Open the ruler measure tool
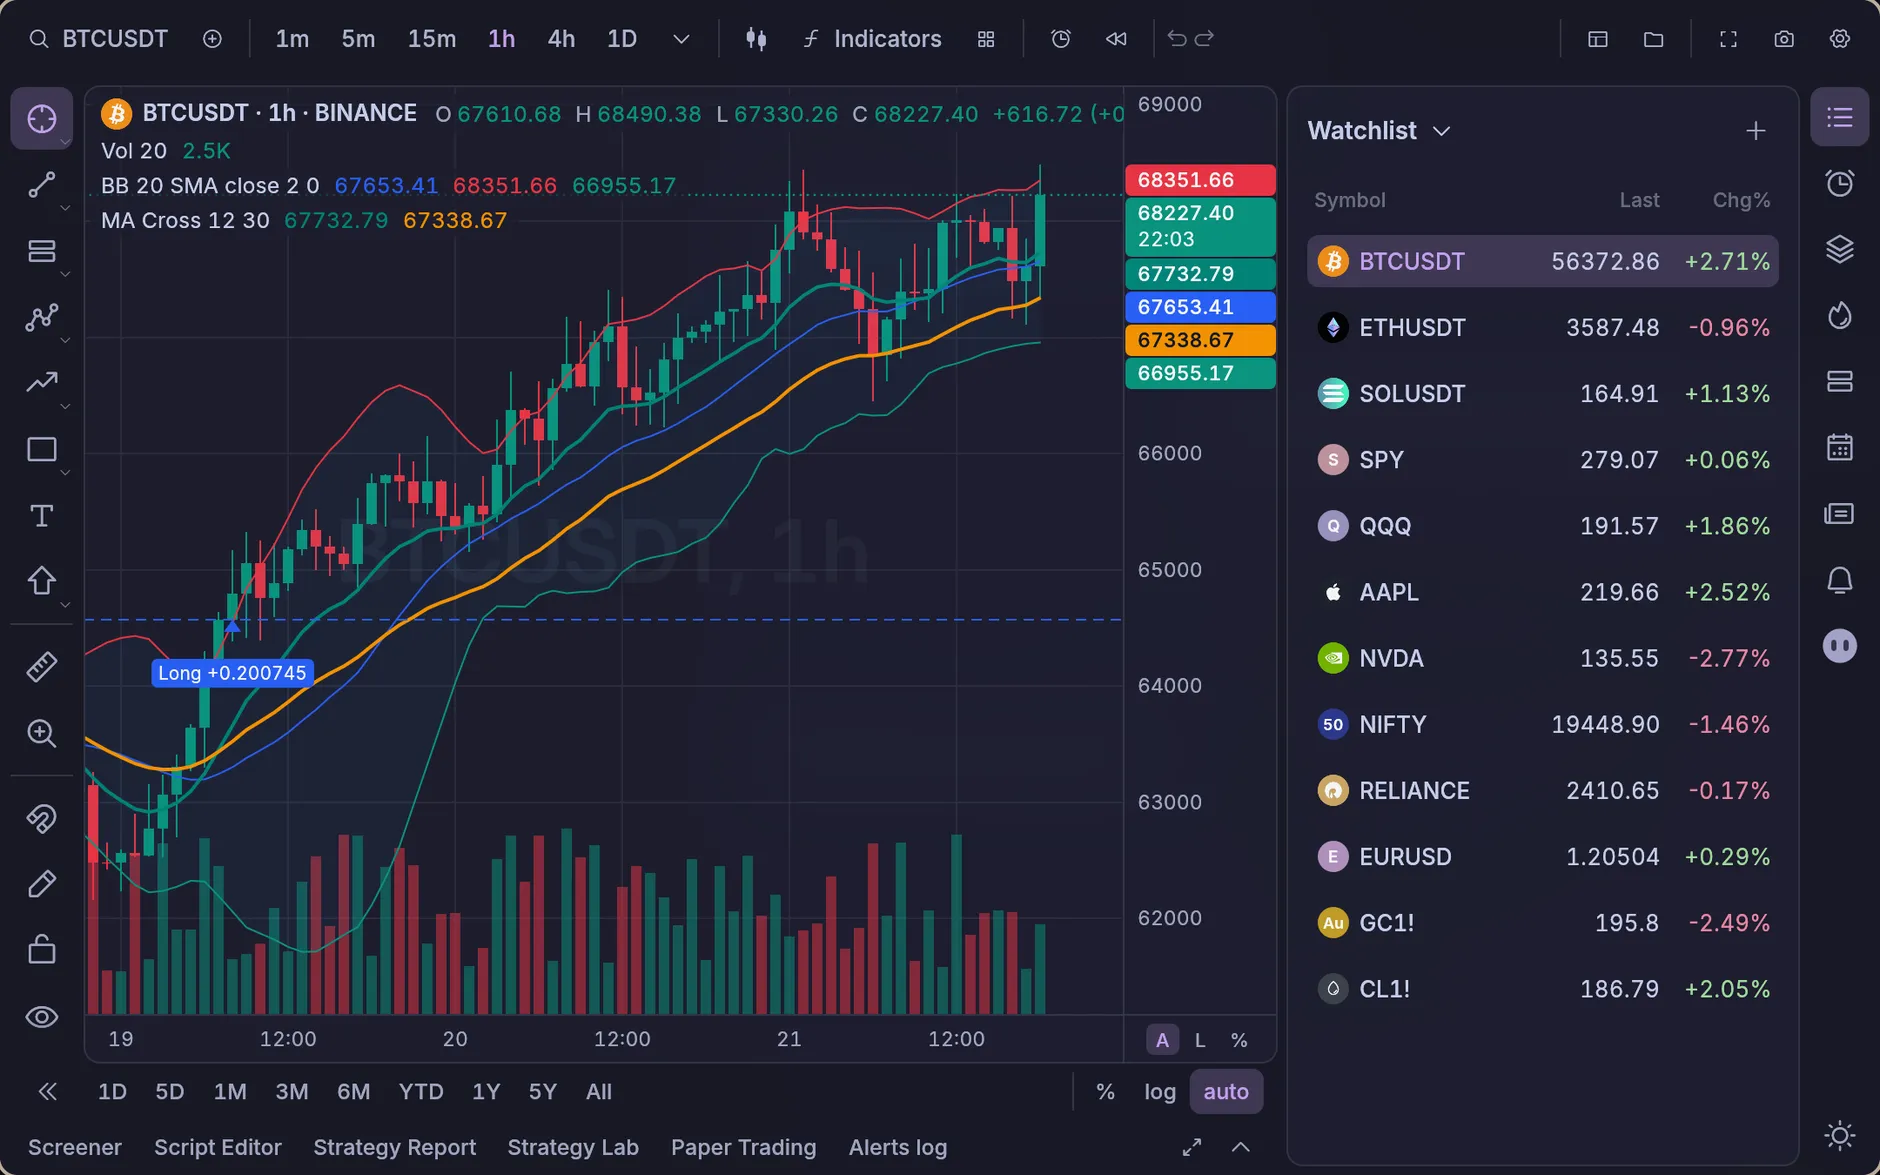Viewport: 1880px width, 1175px height. click(x=41, y=667)
